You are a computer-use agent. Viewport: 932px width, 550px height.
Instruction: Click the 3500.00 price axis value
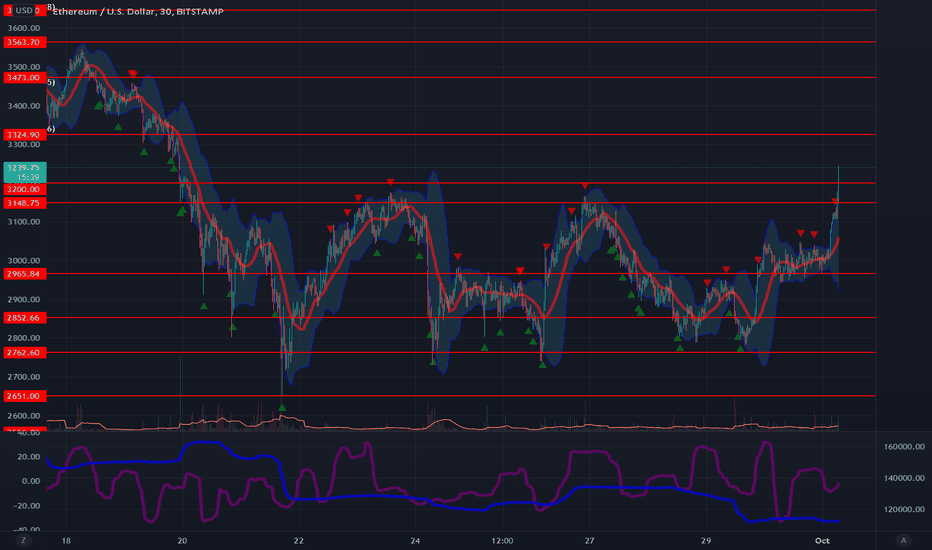click(x=24, y=67)
